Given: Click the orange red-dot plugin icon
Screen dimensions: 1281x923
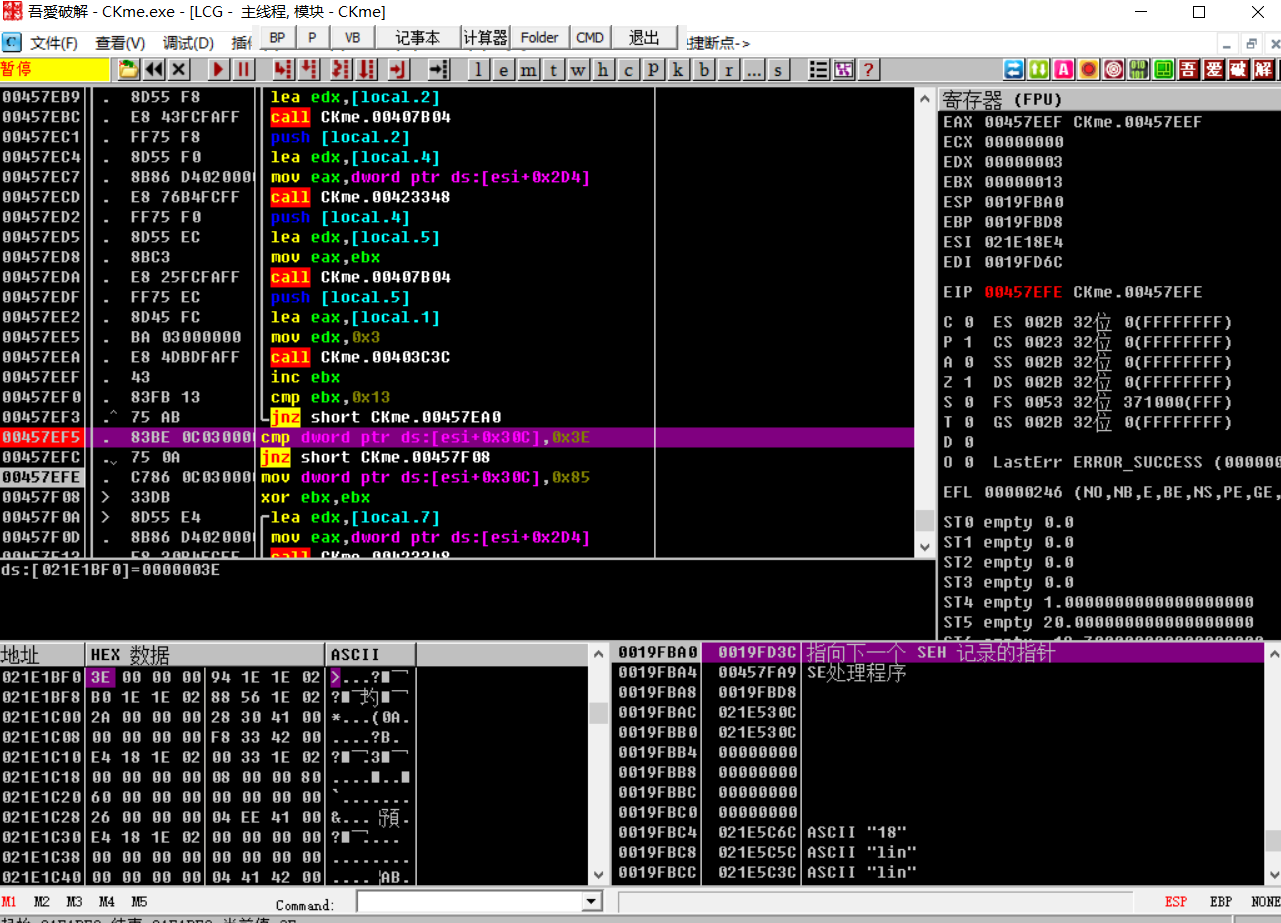Looking at the screenshot, I should click(x=1089, y=69).
